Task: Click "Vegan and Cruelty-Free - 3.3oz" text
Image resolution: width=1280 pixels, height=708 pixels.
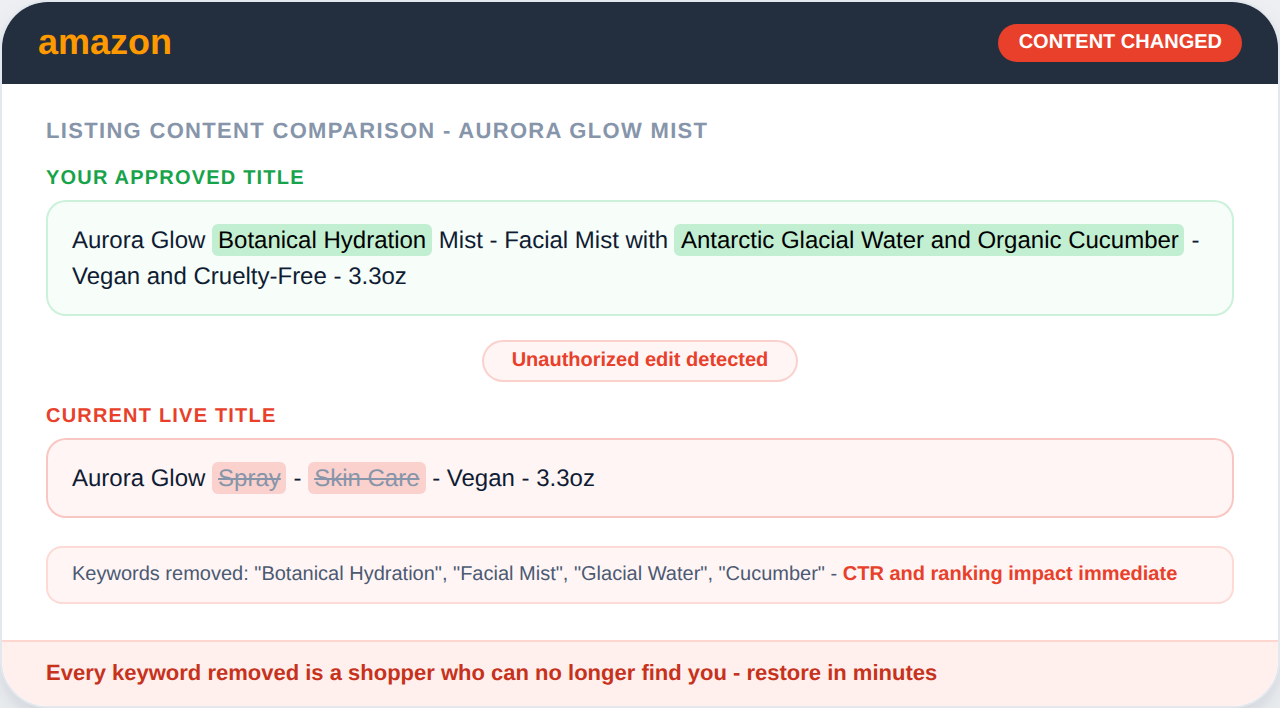Action: tap(239, 276)
